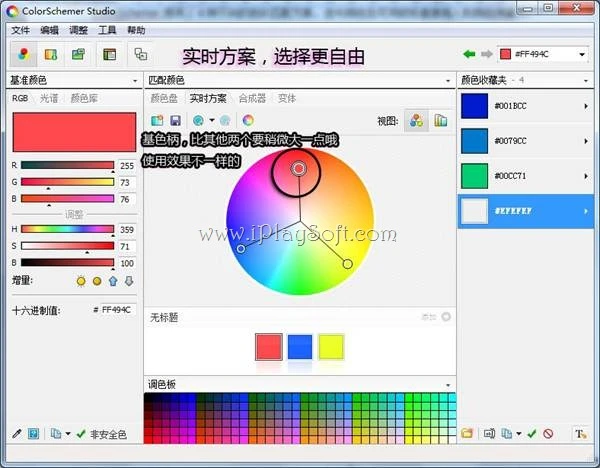Image resolution: width=600 pixels, height=468 pixels.
Task: Go forward with the gray arrow
Action: (x=486, y=54)
